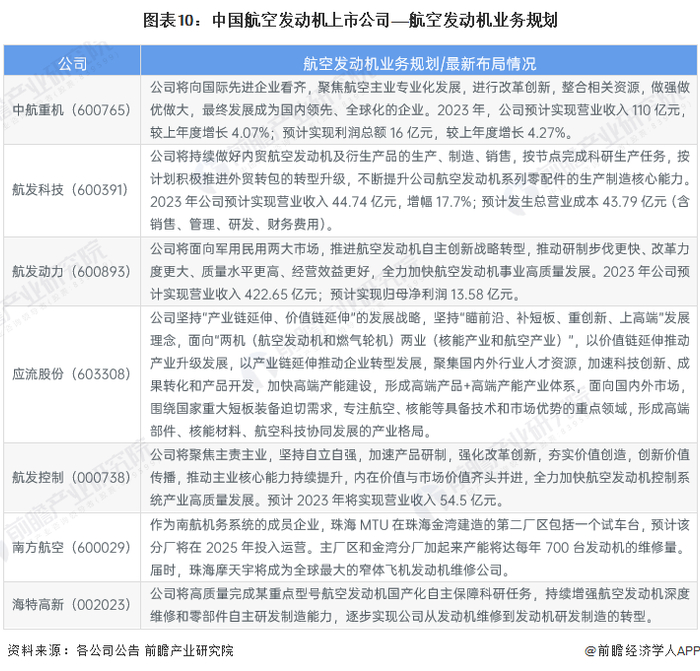Click 航发控制 plan text mentioning 54.5 亿元
700x671 pixels.
tap(420, 477)
